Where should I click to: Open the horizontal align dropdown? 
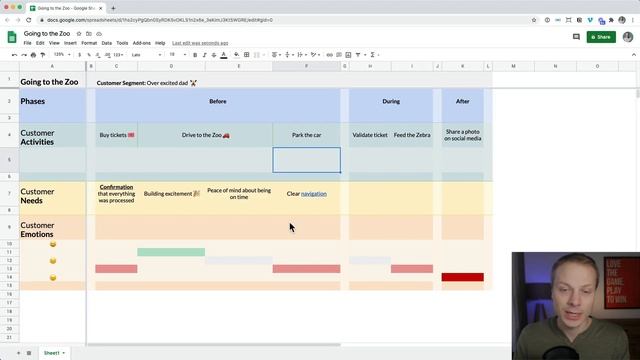(x=277, y=55)
